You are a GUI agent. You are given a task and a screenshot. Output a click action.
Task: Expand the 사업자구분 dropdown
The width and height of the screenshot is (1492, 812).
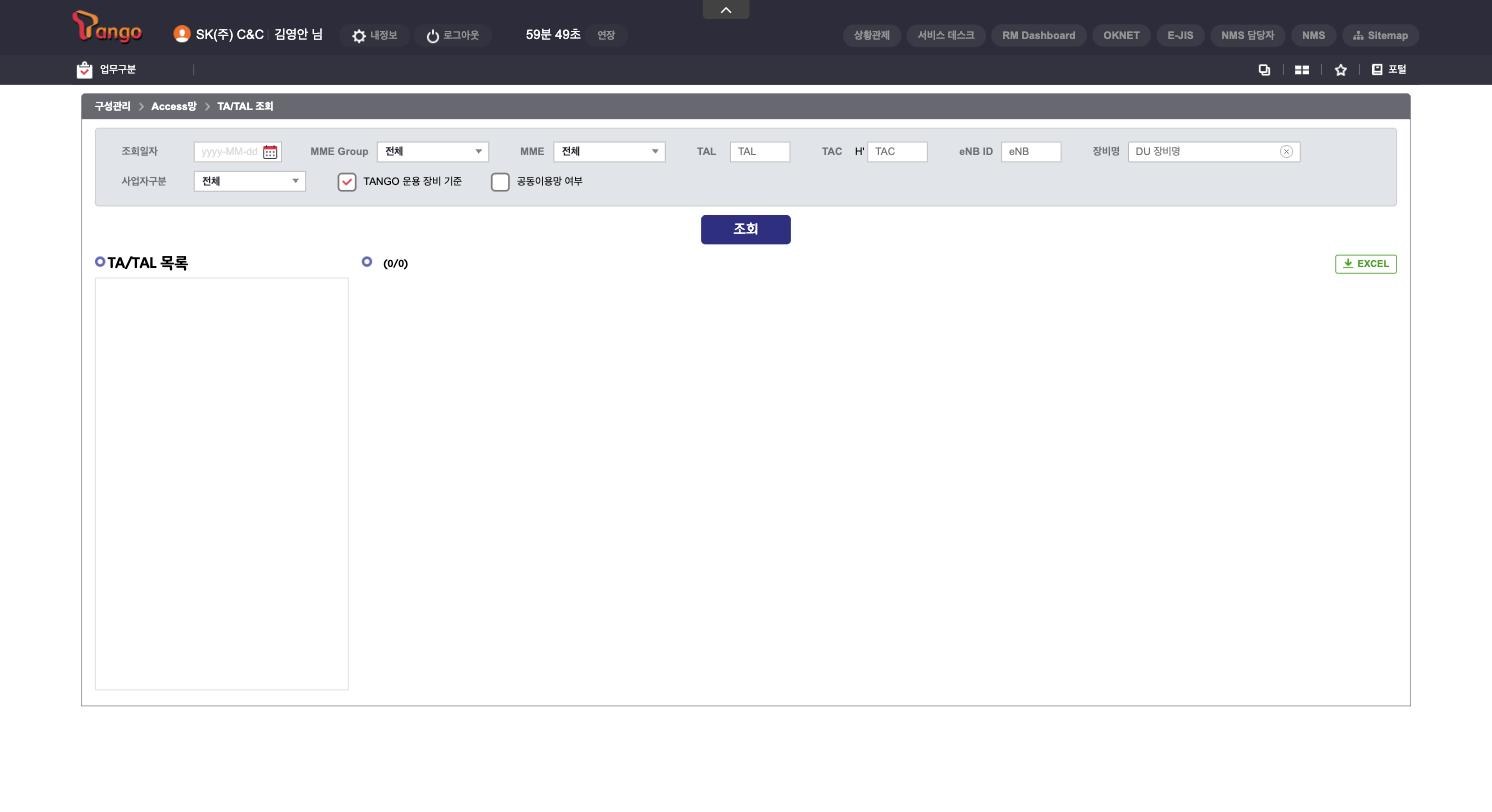(250, 181)
